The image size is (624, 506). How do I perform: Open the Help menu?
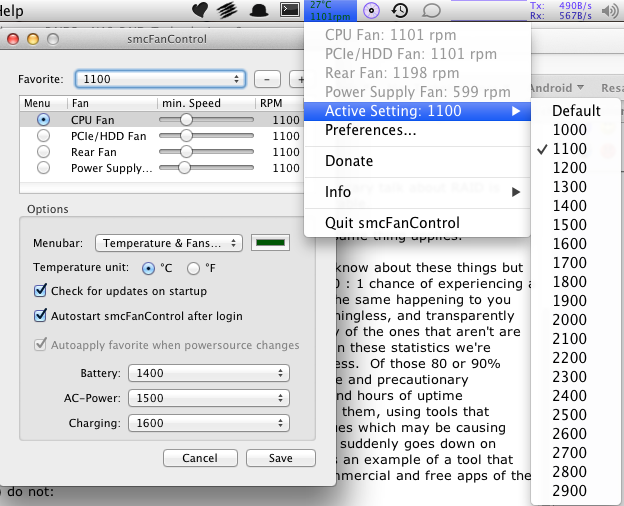tap(11, 11)
